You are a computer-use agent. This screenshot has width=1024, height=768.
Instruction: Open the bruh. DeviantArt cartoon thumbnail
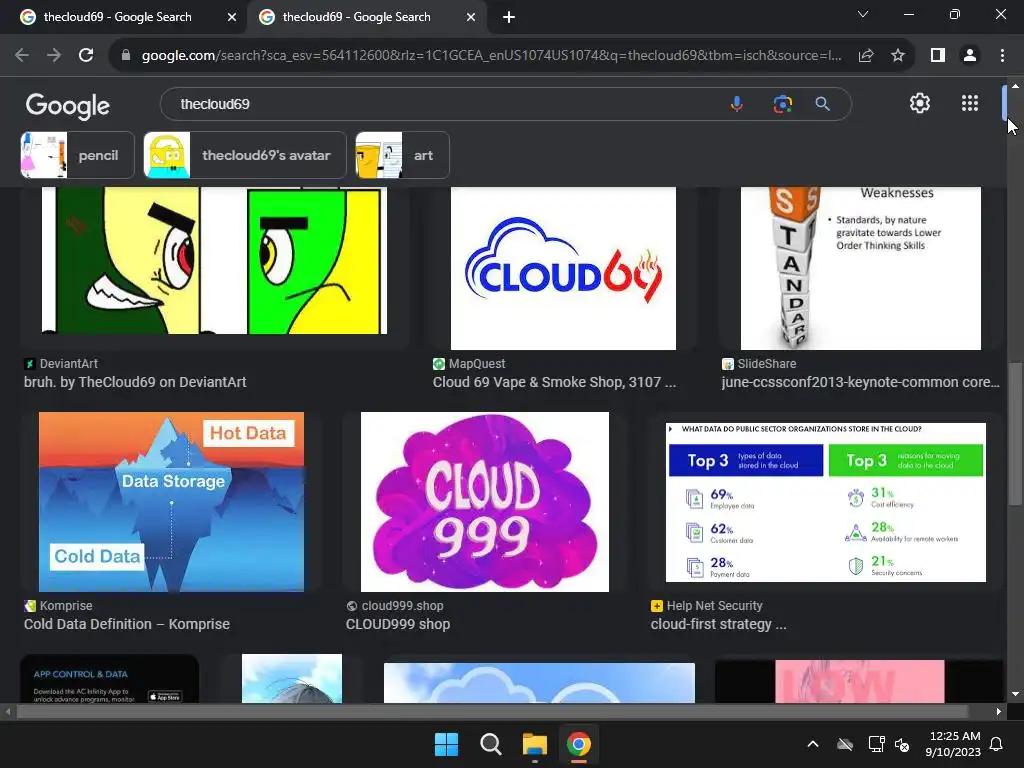point(214,260)
